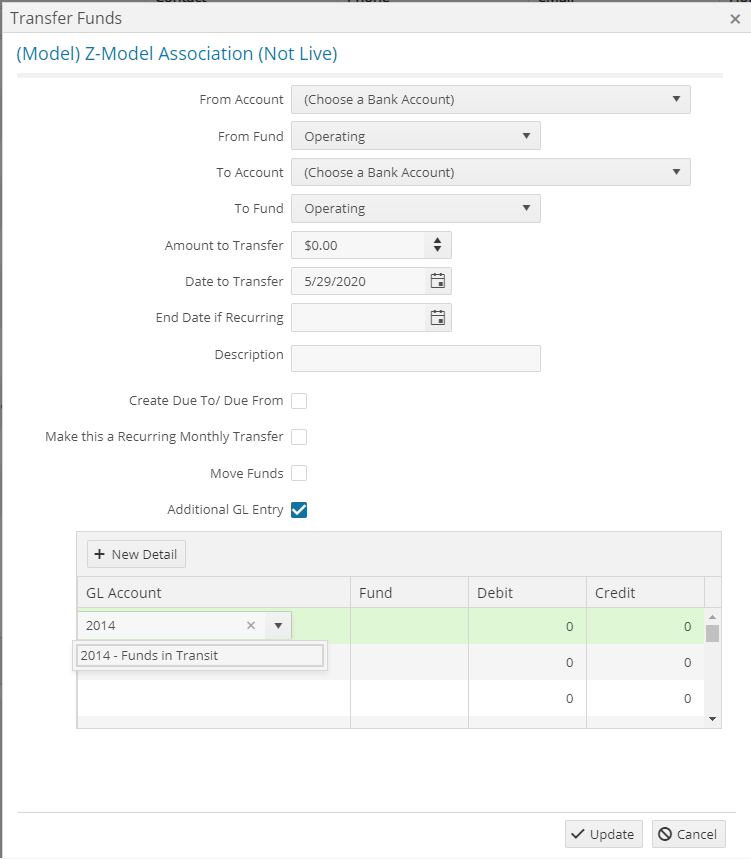Click the Debit column header

point(528,593)
